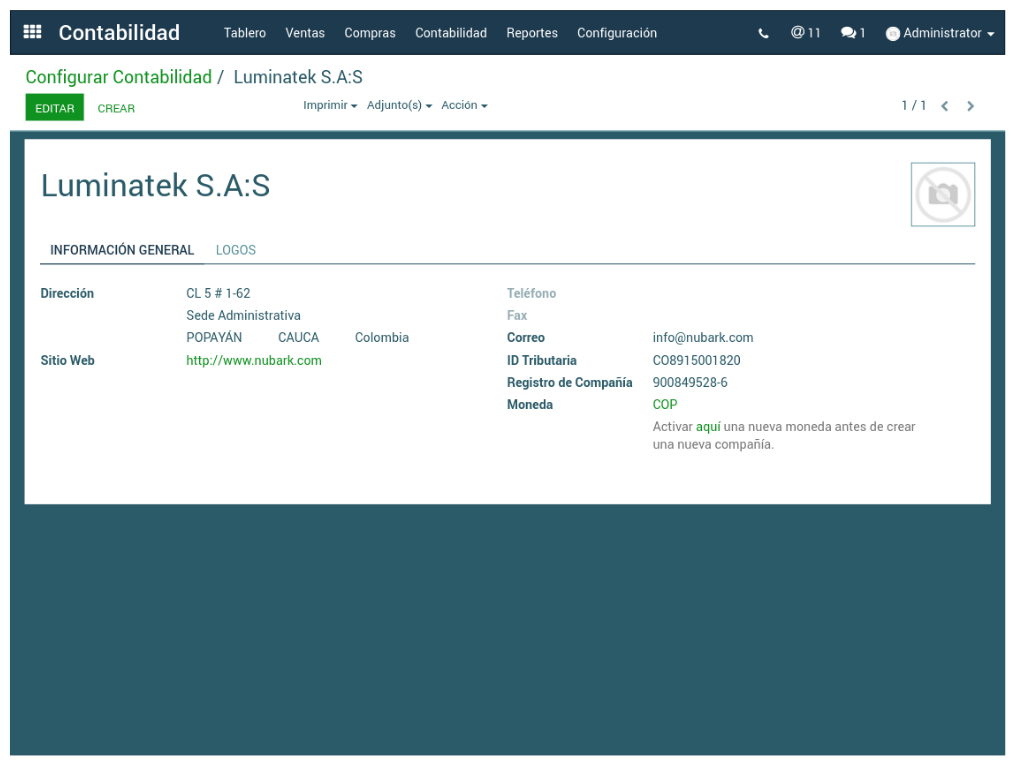Switch to the LOGOS tab

click(236, 250)
